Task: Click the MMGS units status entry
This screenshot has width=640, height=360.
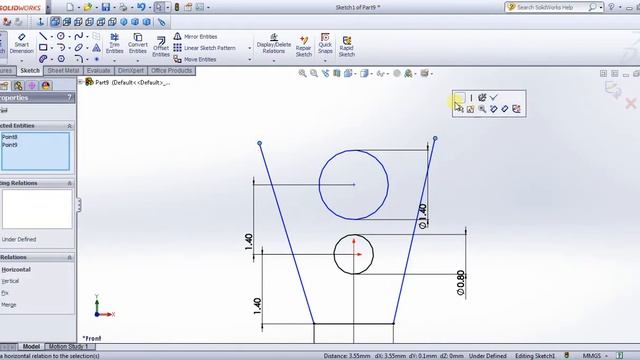Action: tap(591, 356)
